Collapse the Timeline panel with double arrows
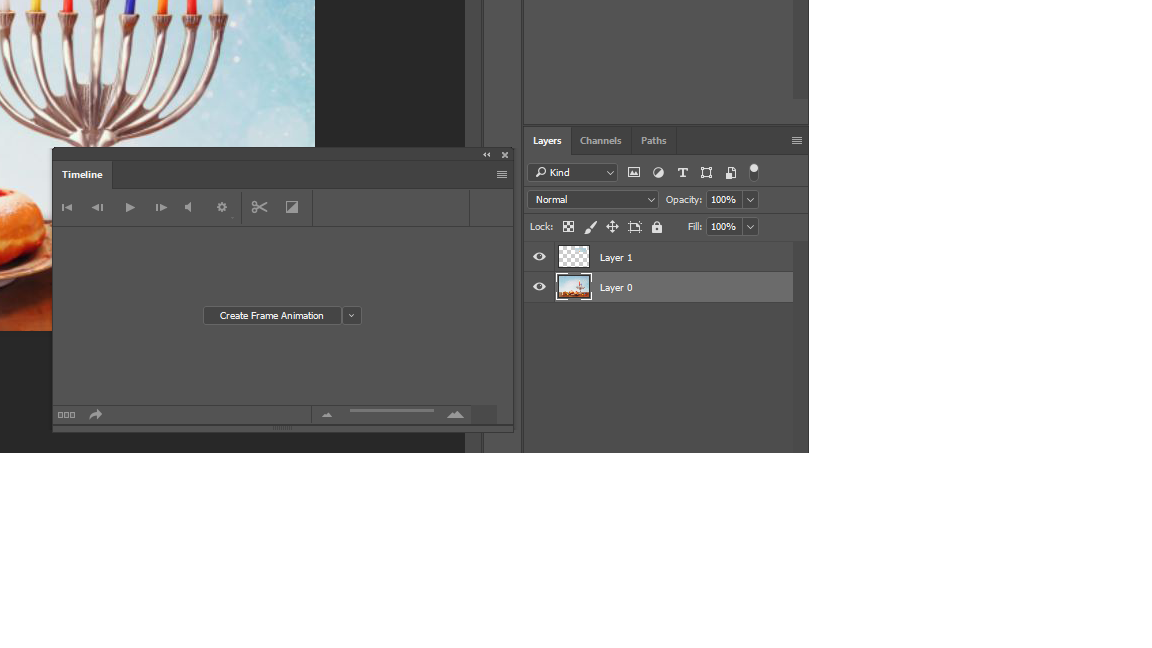 [486, 155]
